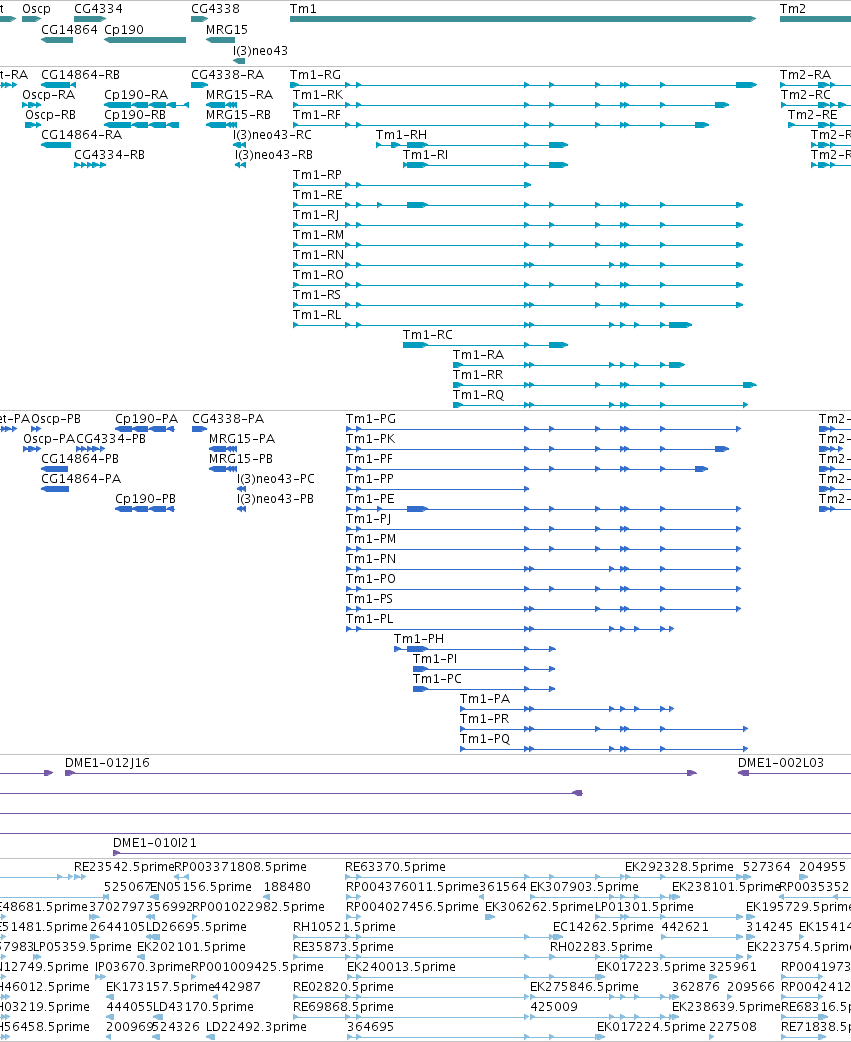The image size is (851, 1042).
Task: Click EST LD22492.3prime label
Action: coord(256,1026)
